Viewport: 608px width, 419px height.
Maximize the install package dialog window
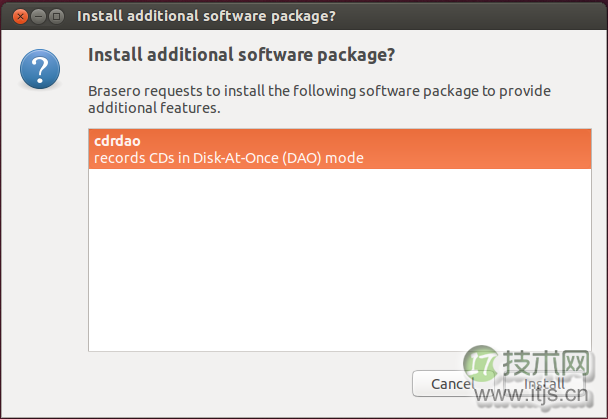click(x=57, y=16)
